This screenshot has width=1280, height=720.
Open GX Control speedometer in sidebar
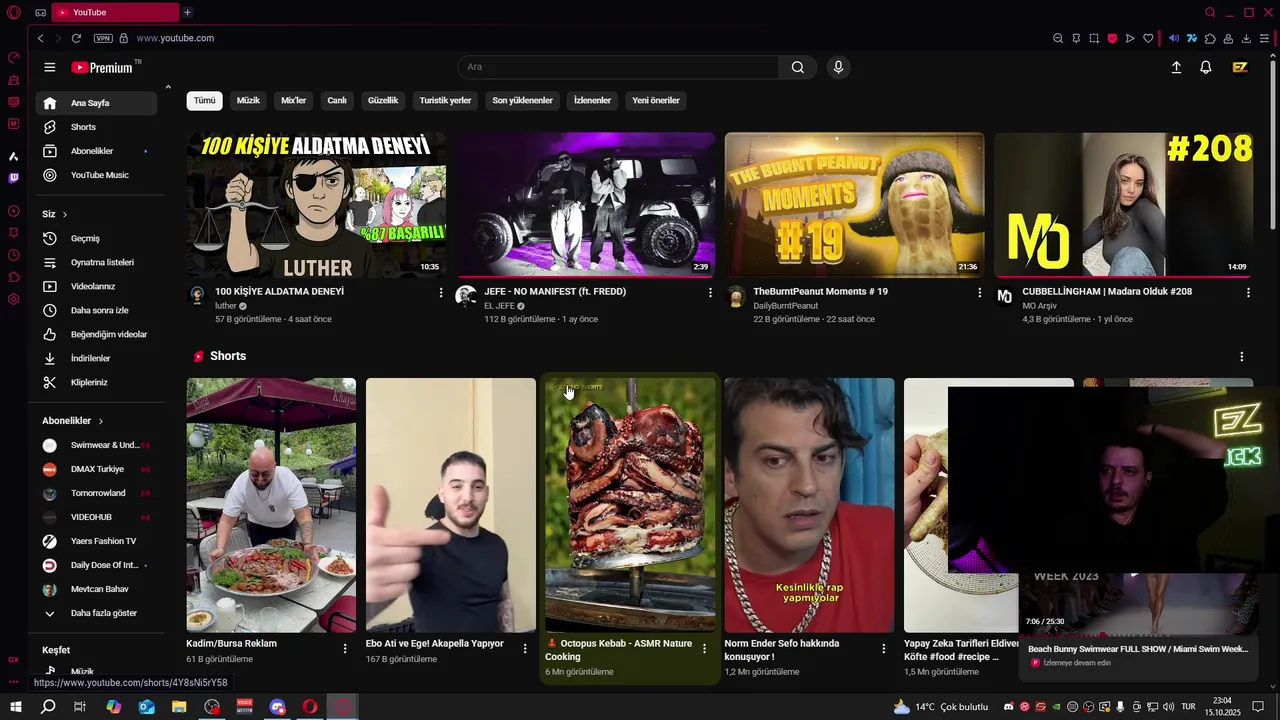pos(14,57)
